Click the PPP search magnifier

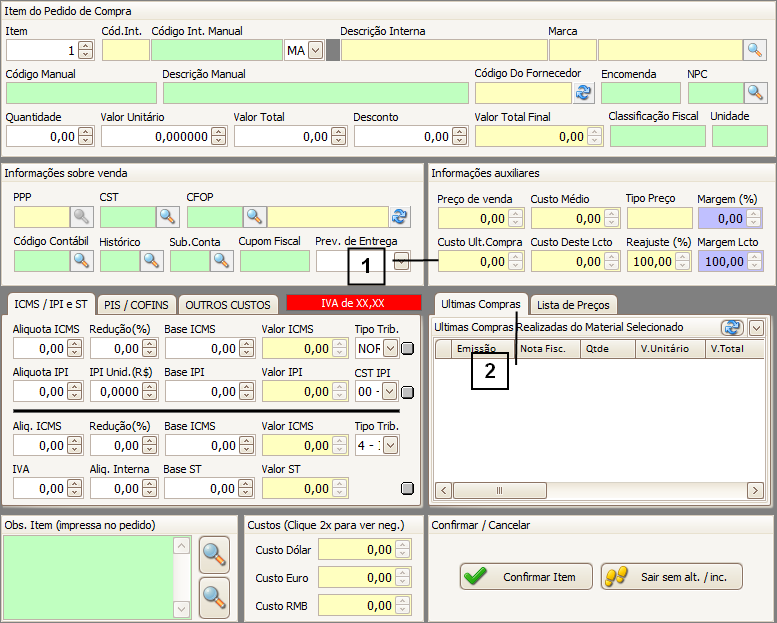(81, 217)
